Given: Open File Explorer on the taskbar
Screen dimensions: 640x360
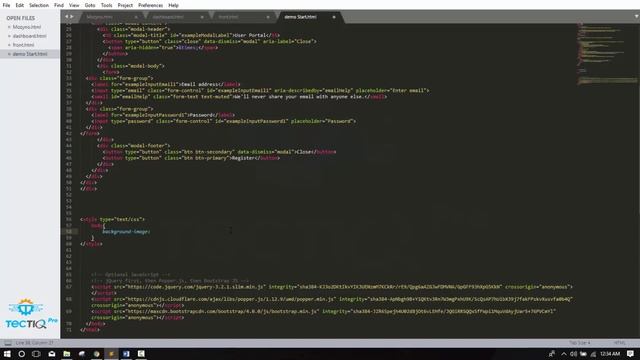Looking at the screenshot, I should tap(67, 354).
